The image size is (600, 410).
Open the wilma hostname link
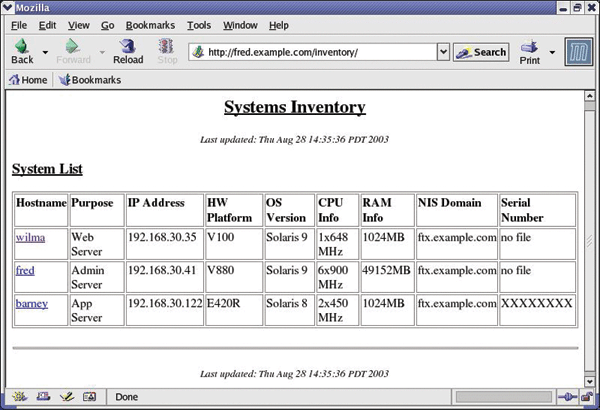click(30, 238)
